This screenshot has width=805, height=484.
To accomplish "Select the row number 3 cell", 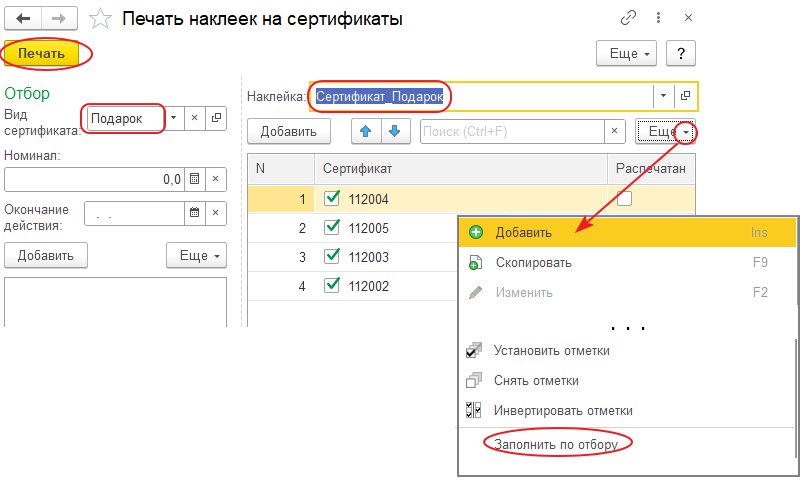I will pos(281,257).
